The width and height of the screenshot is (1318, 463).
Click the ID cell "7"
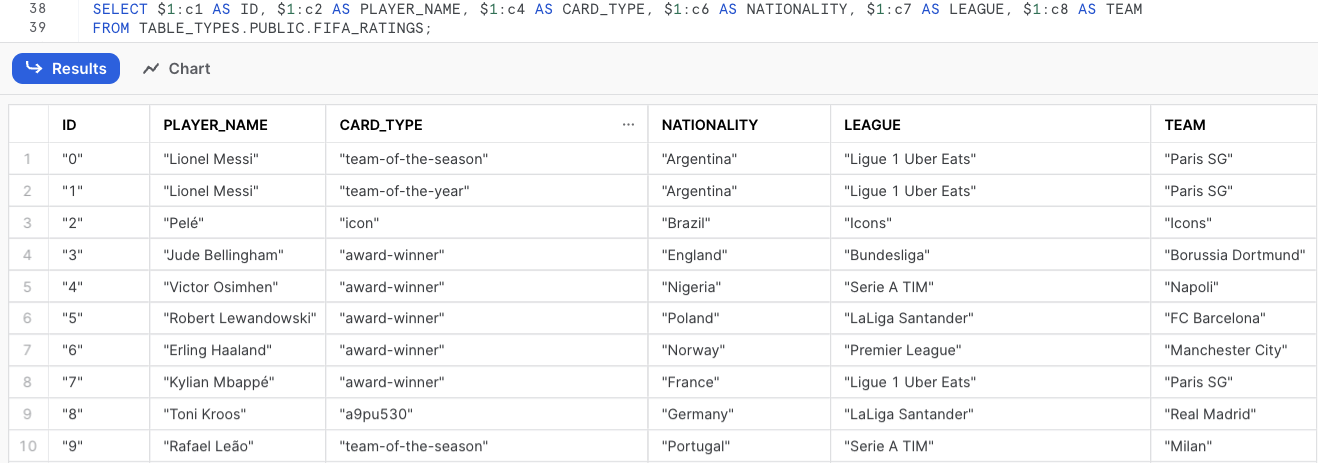click(99, 382)
